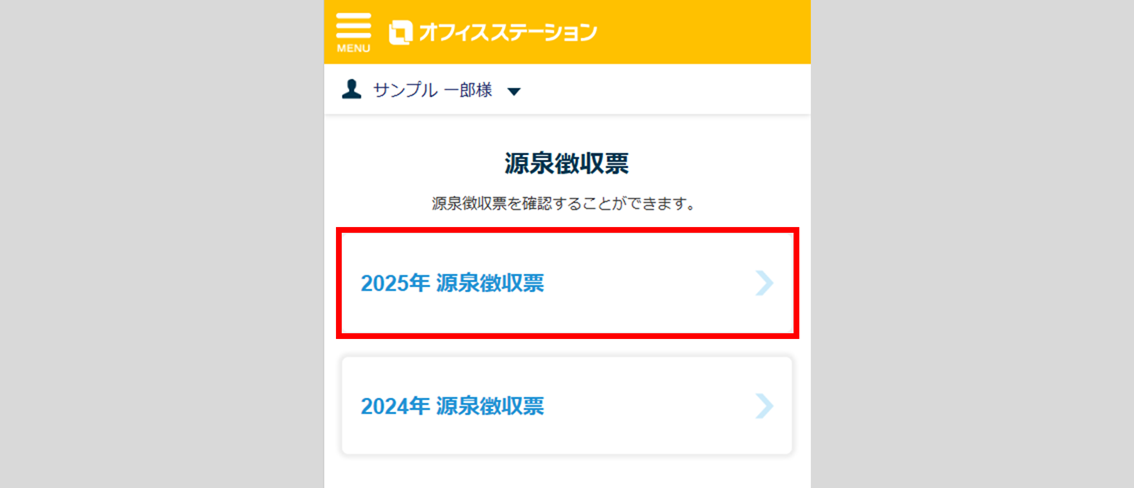
Task: Click the chevron on the 2024年 card
Action: click(x=765, y=406)
